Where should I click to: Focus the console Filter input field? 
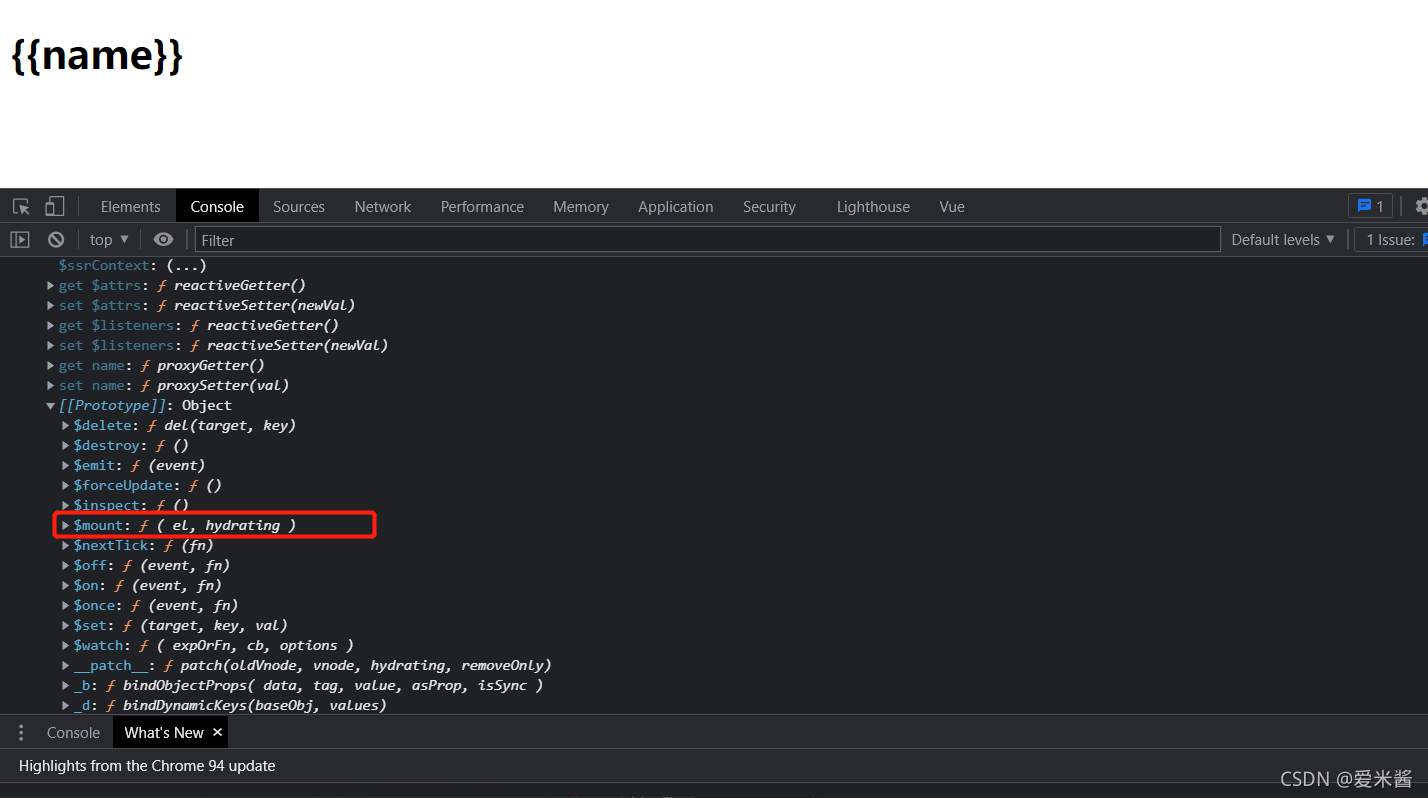coord(708,240)
